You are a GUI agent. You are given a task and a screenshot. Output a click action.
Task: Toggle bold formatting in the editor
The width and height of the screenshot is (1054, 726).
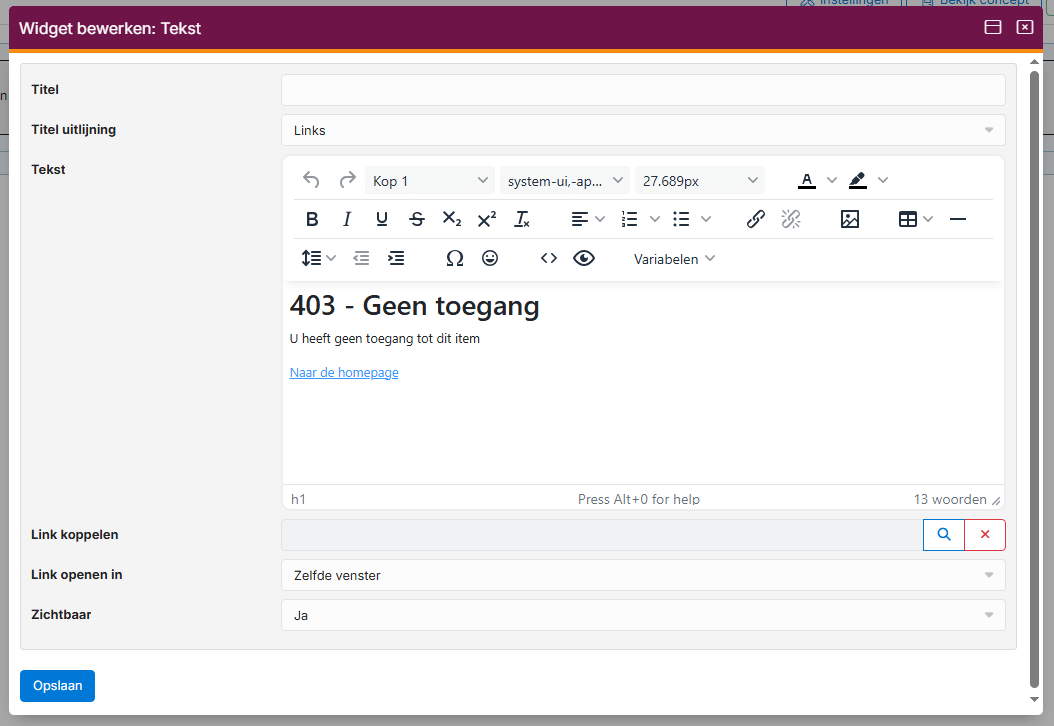pyautogui.click(x=312, y=219)
